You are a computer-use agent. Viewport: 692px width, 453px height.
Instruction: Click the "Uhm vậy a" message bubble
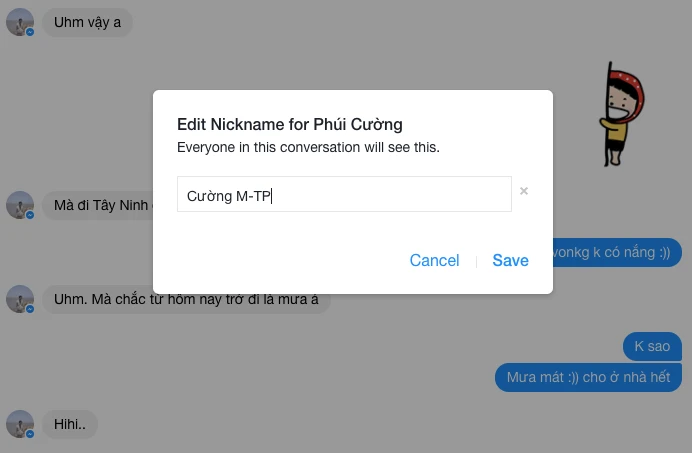point(87,21)
